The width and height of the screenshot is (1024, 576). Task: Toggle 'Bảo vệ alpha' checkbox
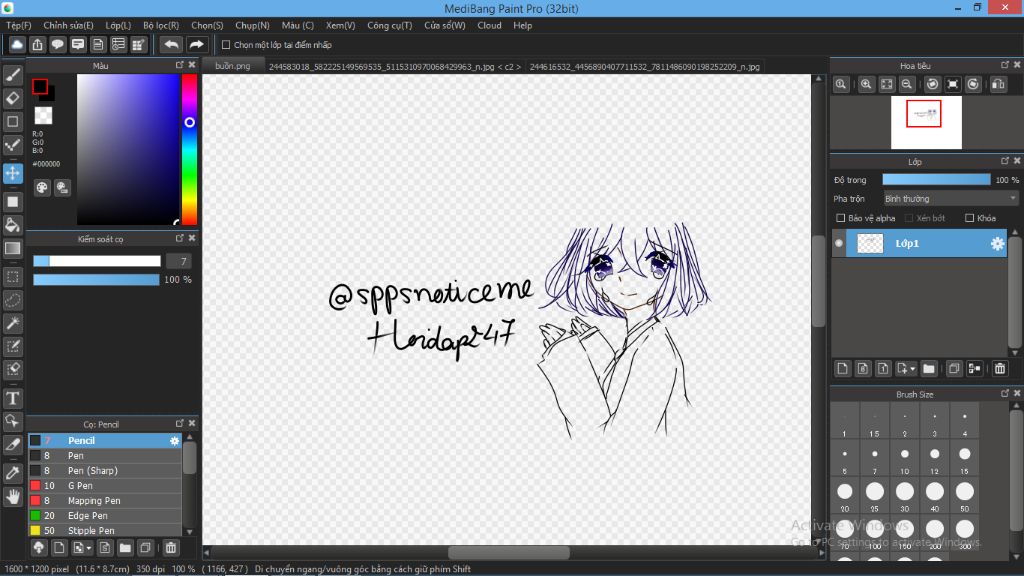point(840,218)
